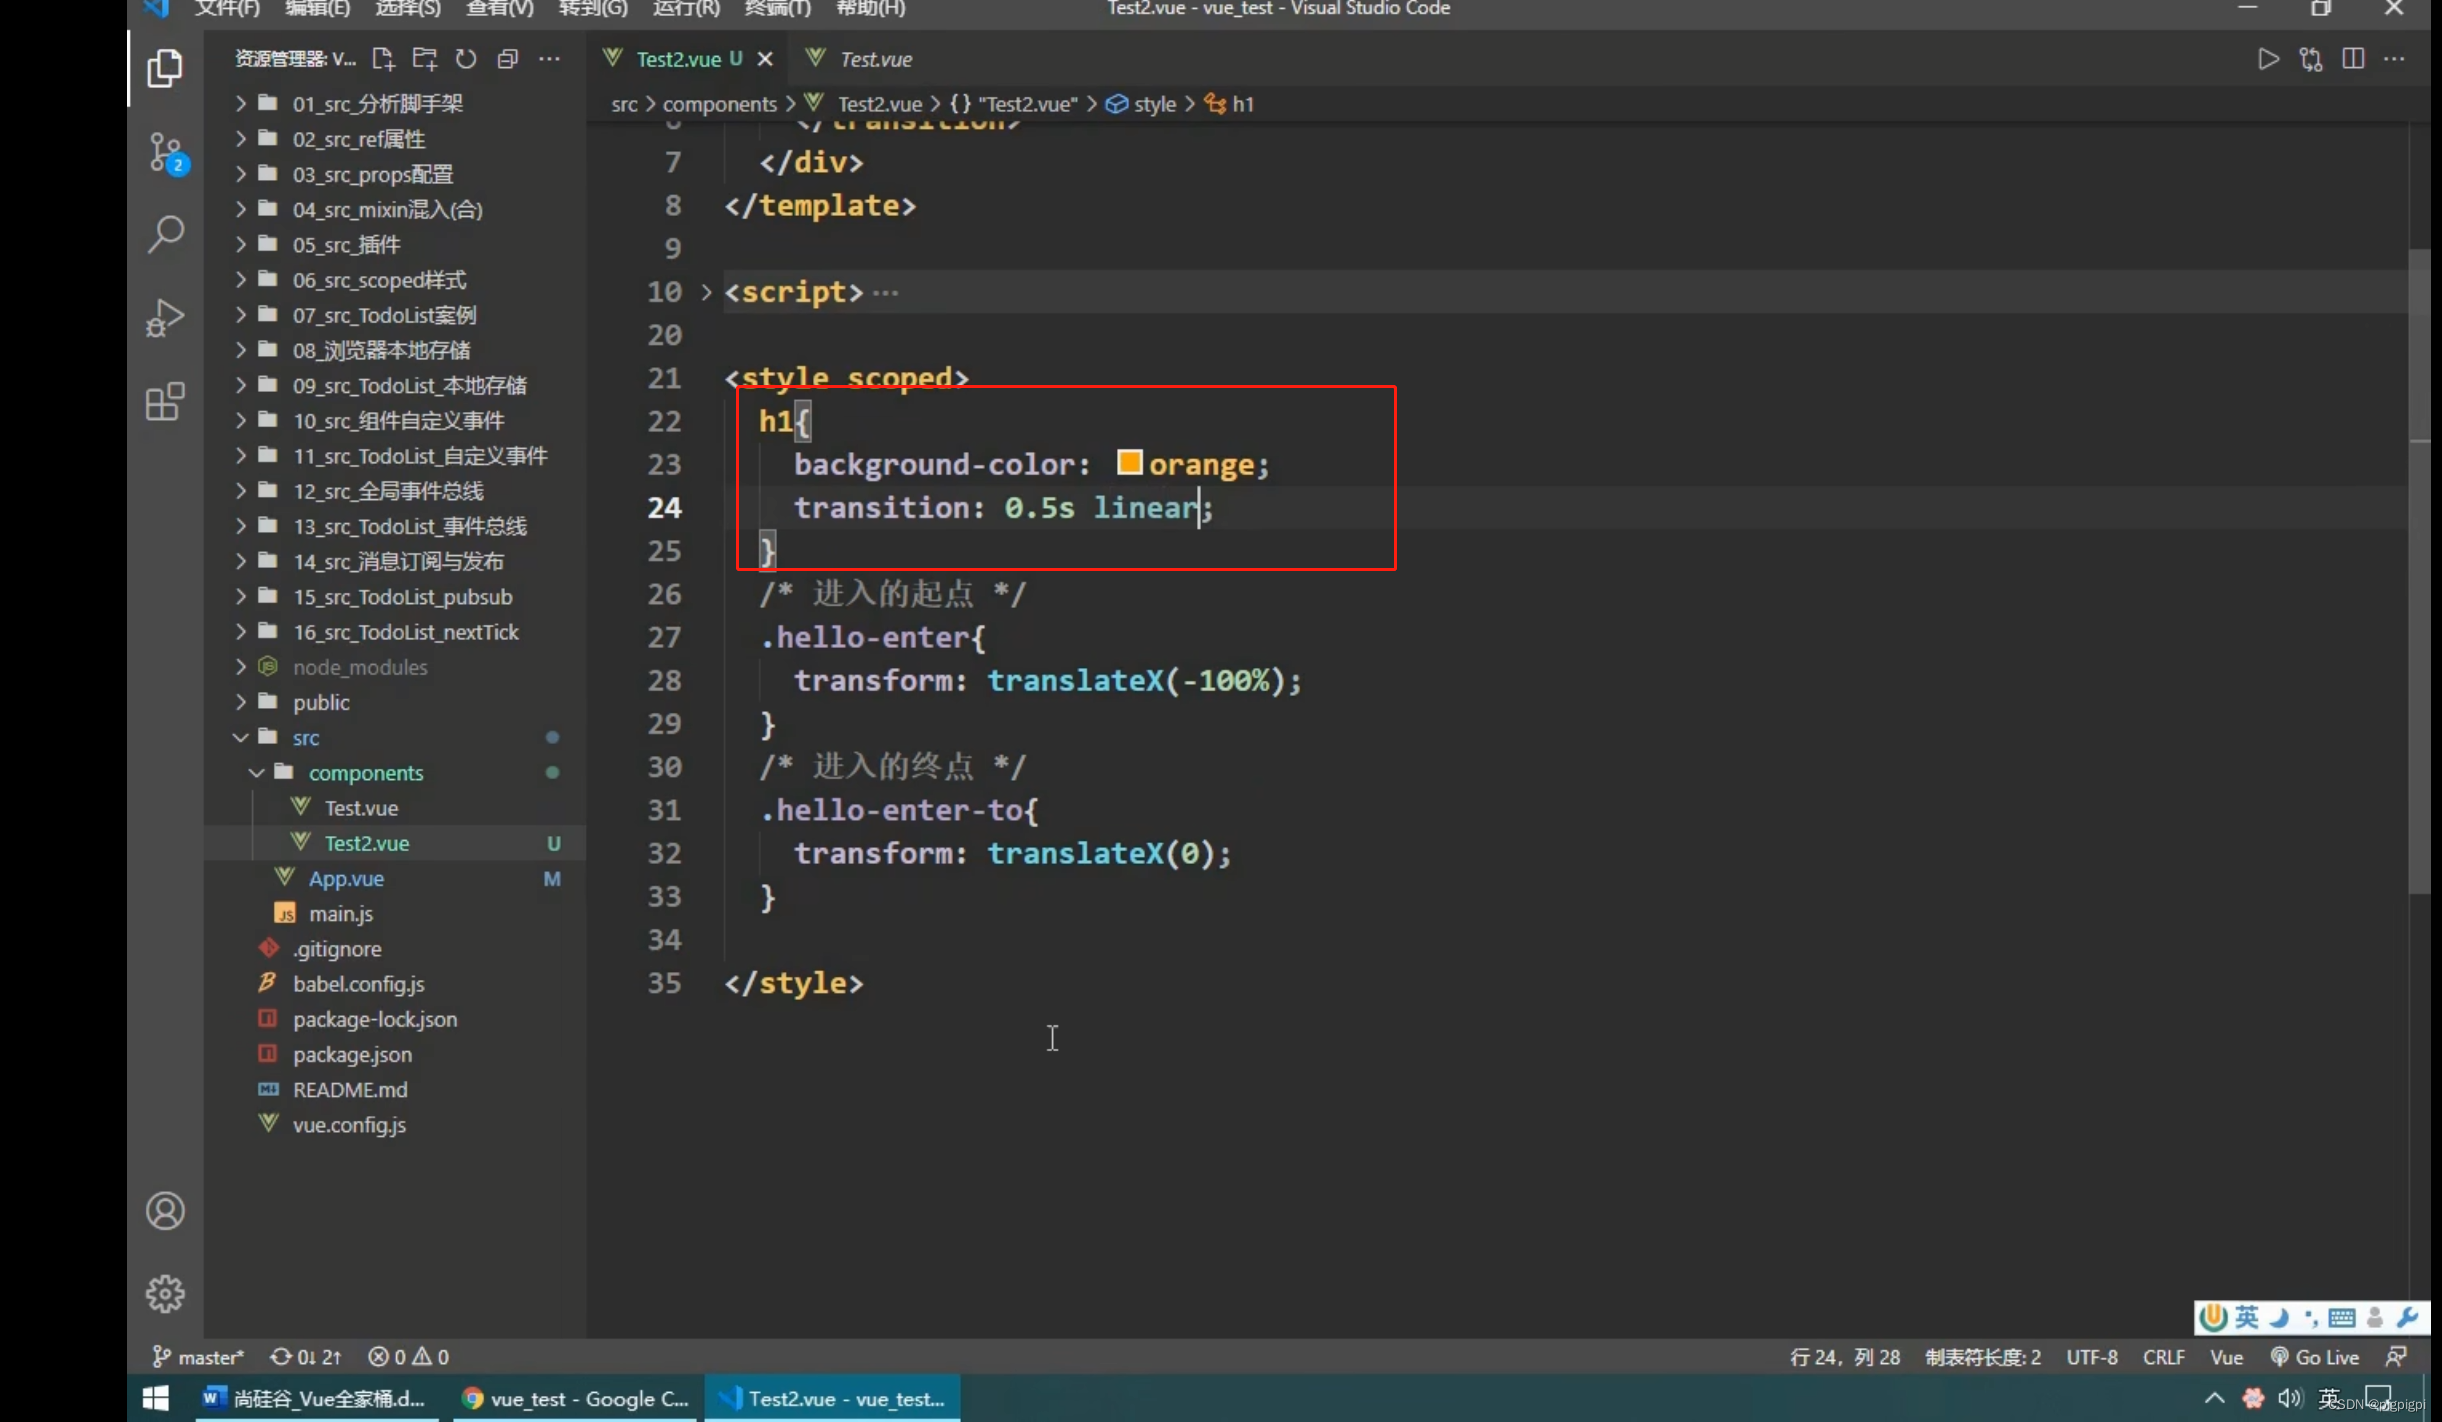Viewport: 2442px width, 1422px height.
Task: Open main.js in the file tree
Action: pos(395,913)
